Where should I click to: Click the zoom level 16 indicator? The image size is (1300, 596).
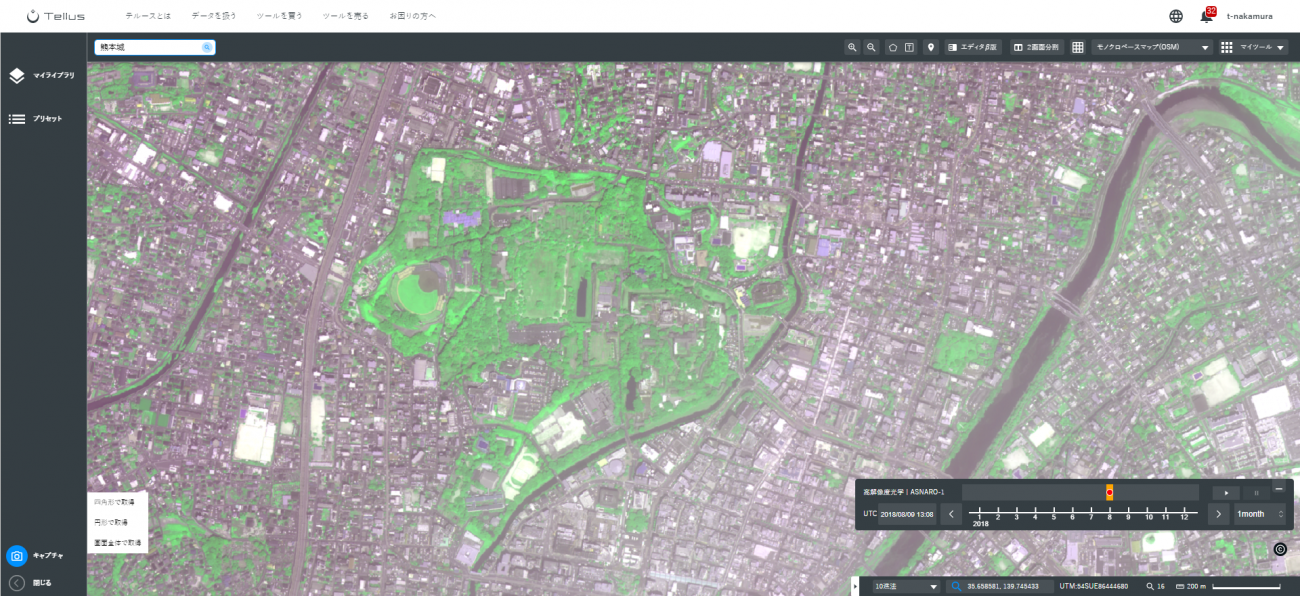tap(1155, 586)
